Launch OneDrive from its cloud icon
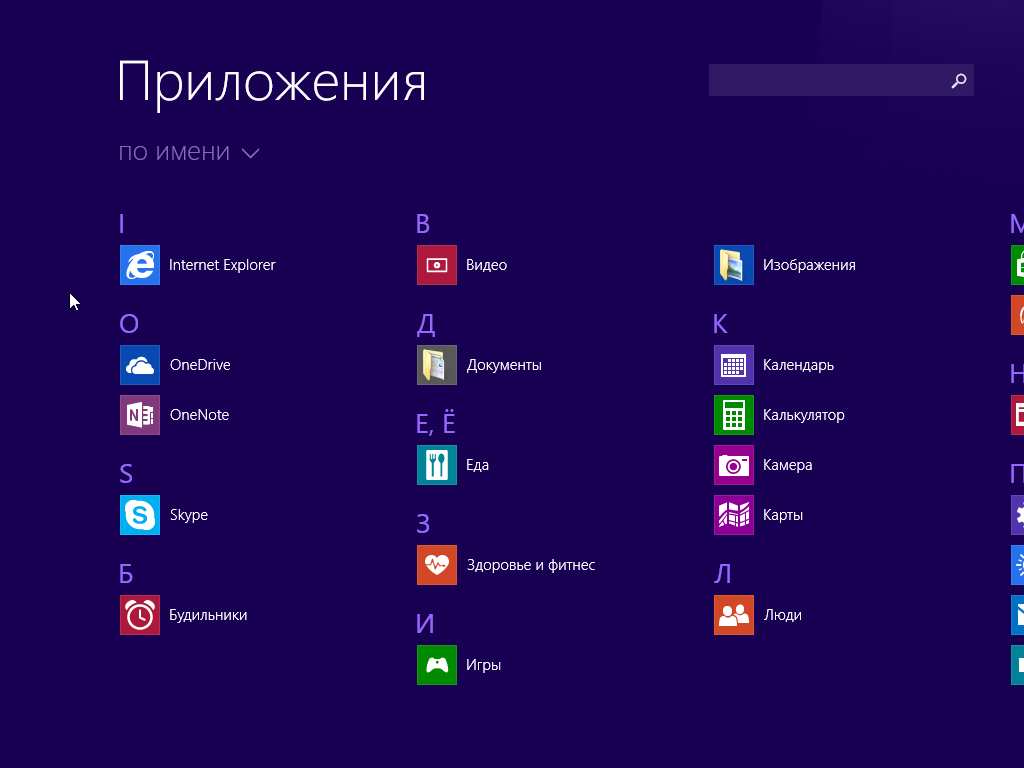The width and height of the screenshot is (1024, 768). 139,365
